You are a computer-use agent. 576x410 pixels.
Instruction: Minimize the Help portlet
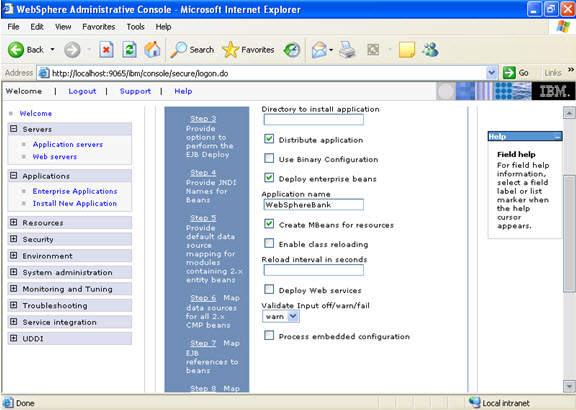[x=558, y=137]
